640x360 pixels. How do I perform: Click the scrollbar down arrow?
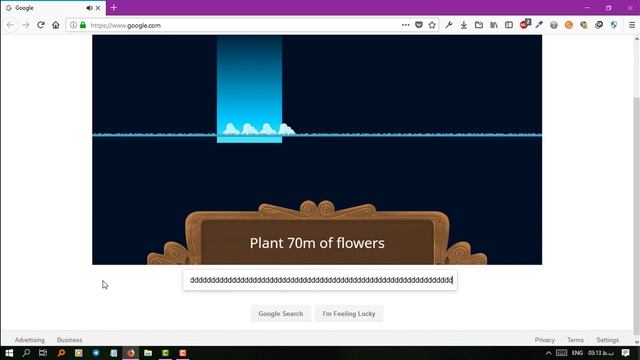[636, 342]
